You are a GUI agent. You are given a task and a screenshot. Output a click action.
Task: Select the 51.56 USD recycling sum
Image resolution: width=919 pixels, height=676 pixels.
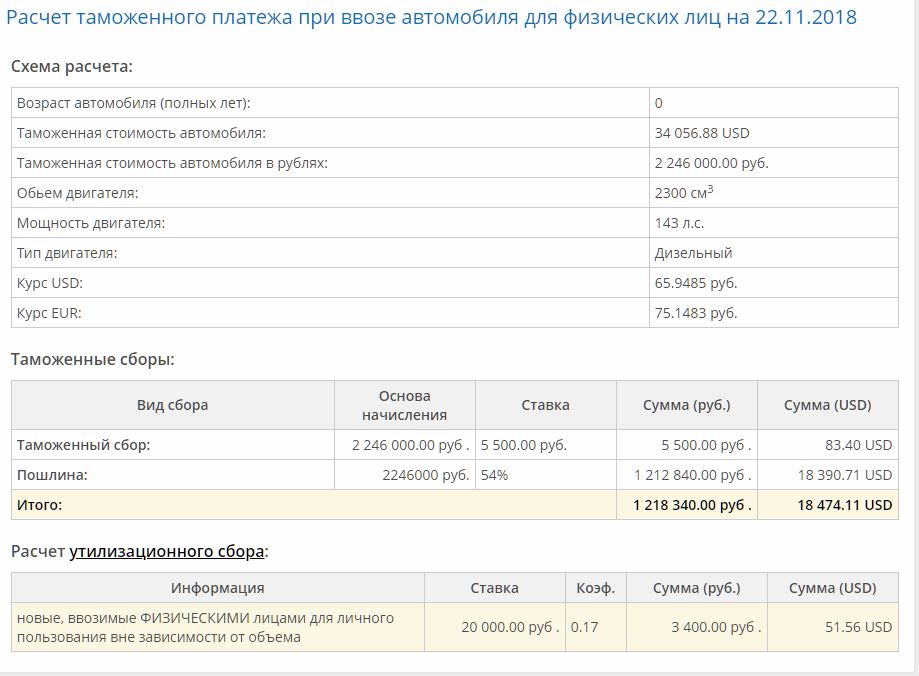click(858, 627)
